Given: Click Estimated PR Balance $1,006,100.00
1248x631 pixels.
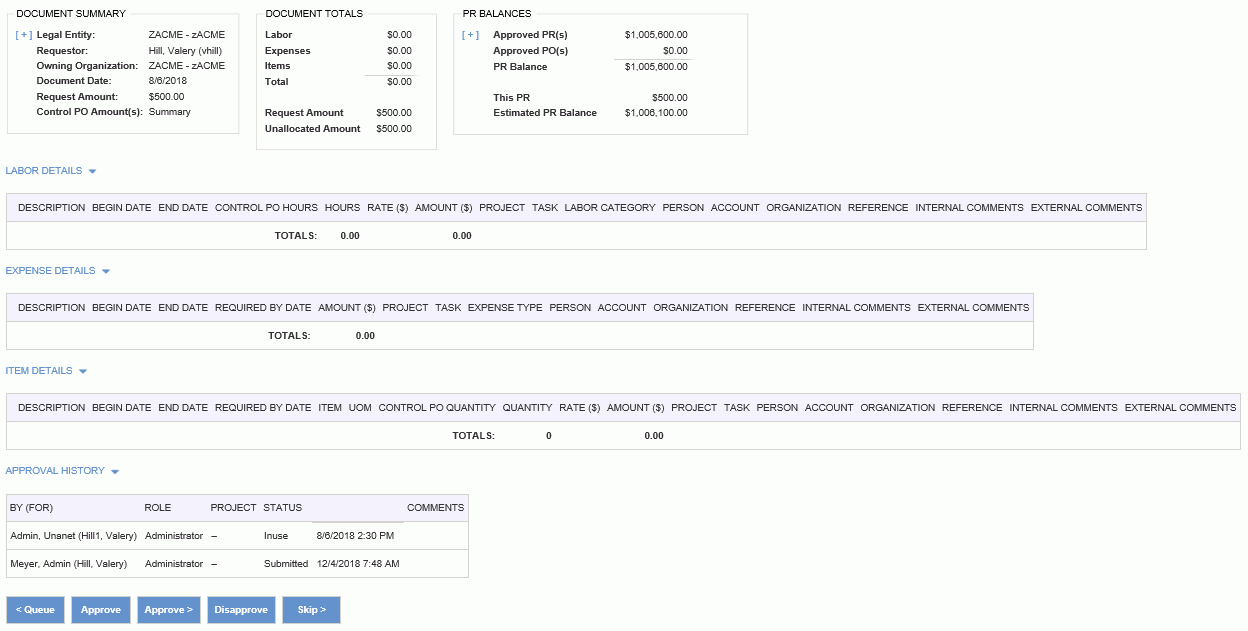Looking at the screenshot, I should coord(656,113).
